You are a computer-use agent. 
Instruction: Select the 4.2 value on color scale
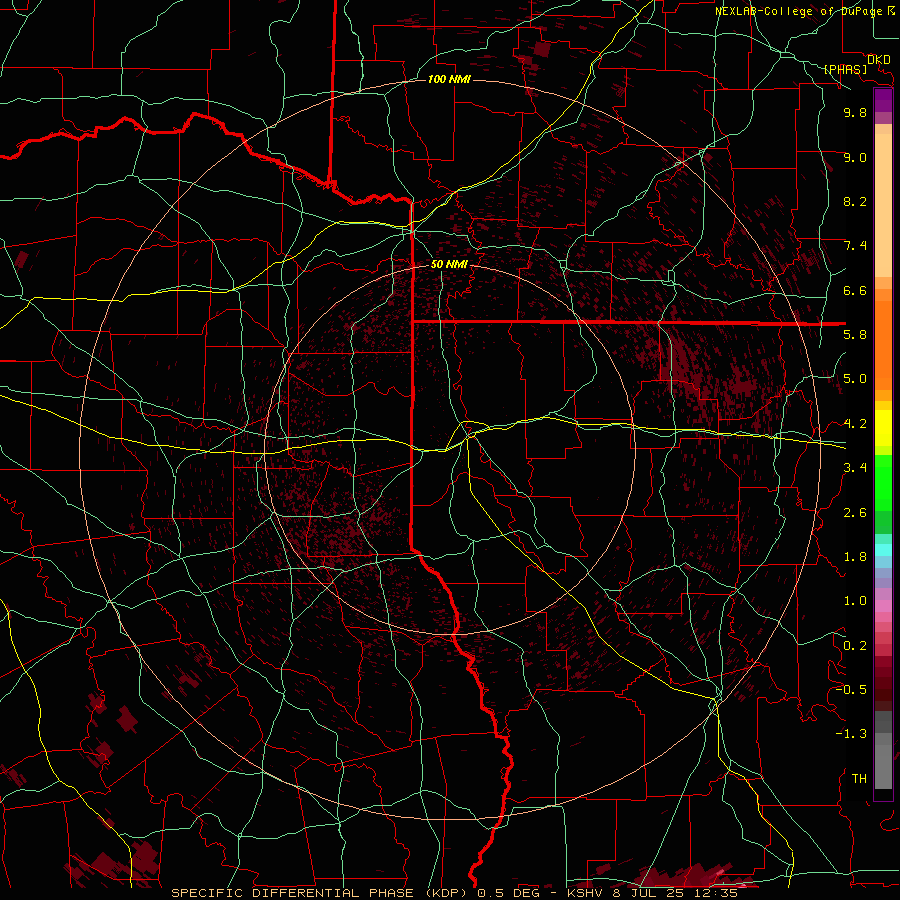(x=855, y=424)
